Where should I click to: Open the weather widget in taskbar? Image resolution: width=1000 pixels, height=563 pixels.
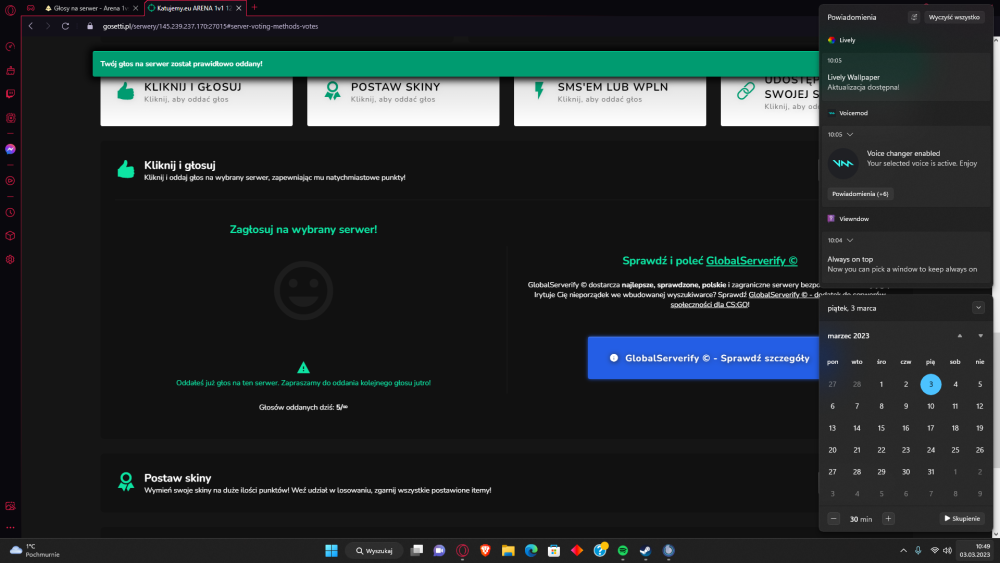(35, 550)
